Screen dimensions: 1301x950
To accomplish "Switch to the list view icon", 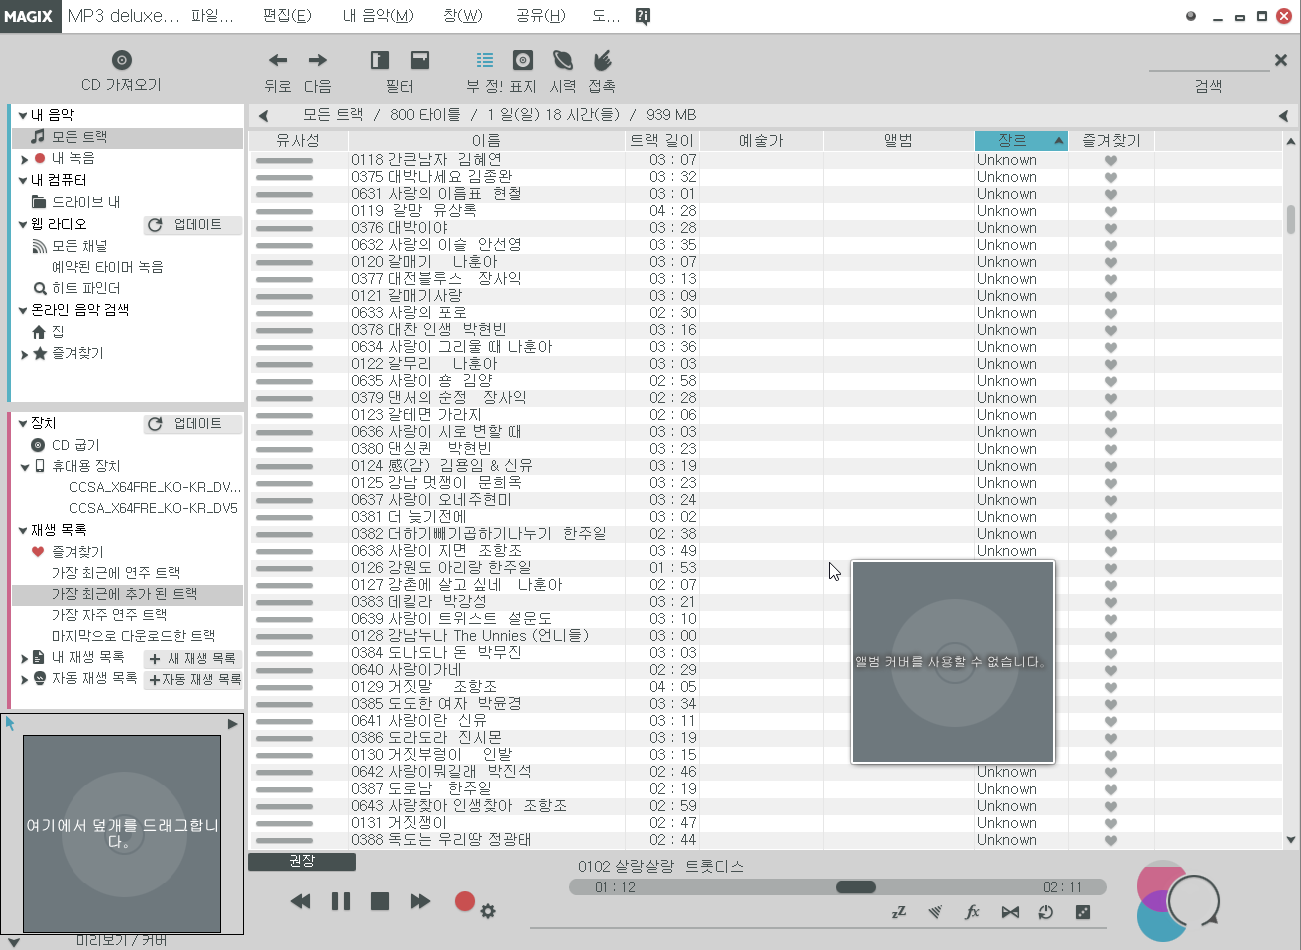I will pos(485,60).
